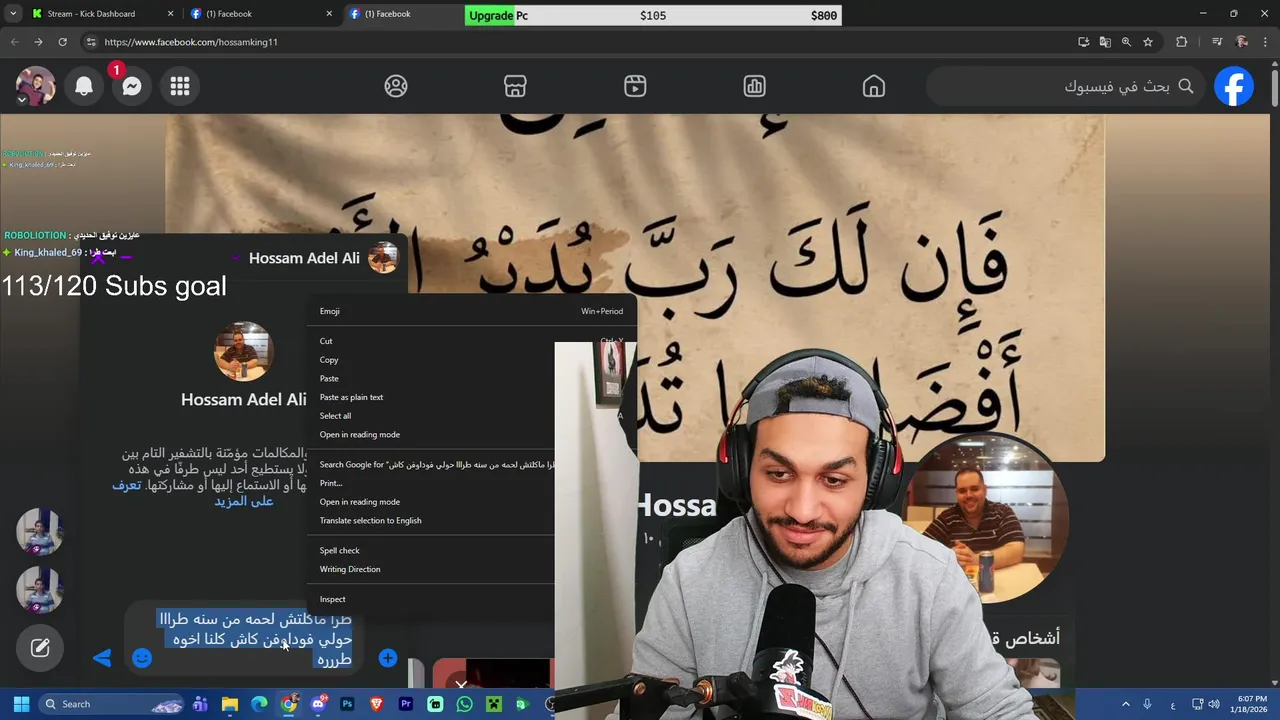Open the zoom magnifier icon

pos(1126,42)
